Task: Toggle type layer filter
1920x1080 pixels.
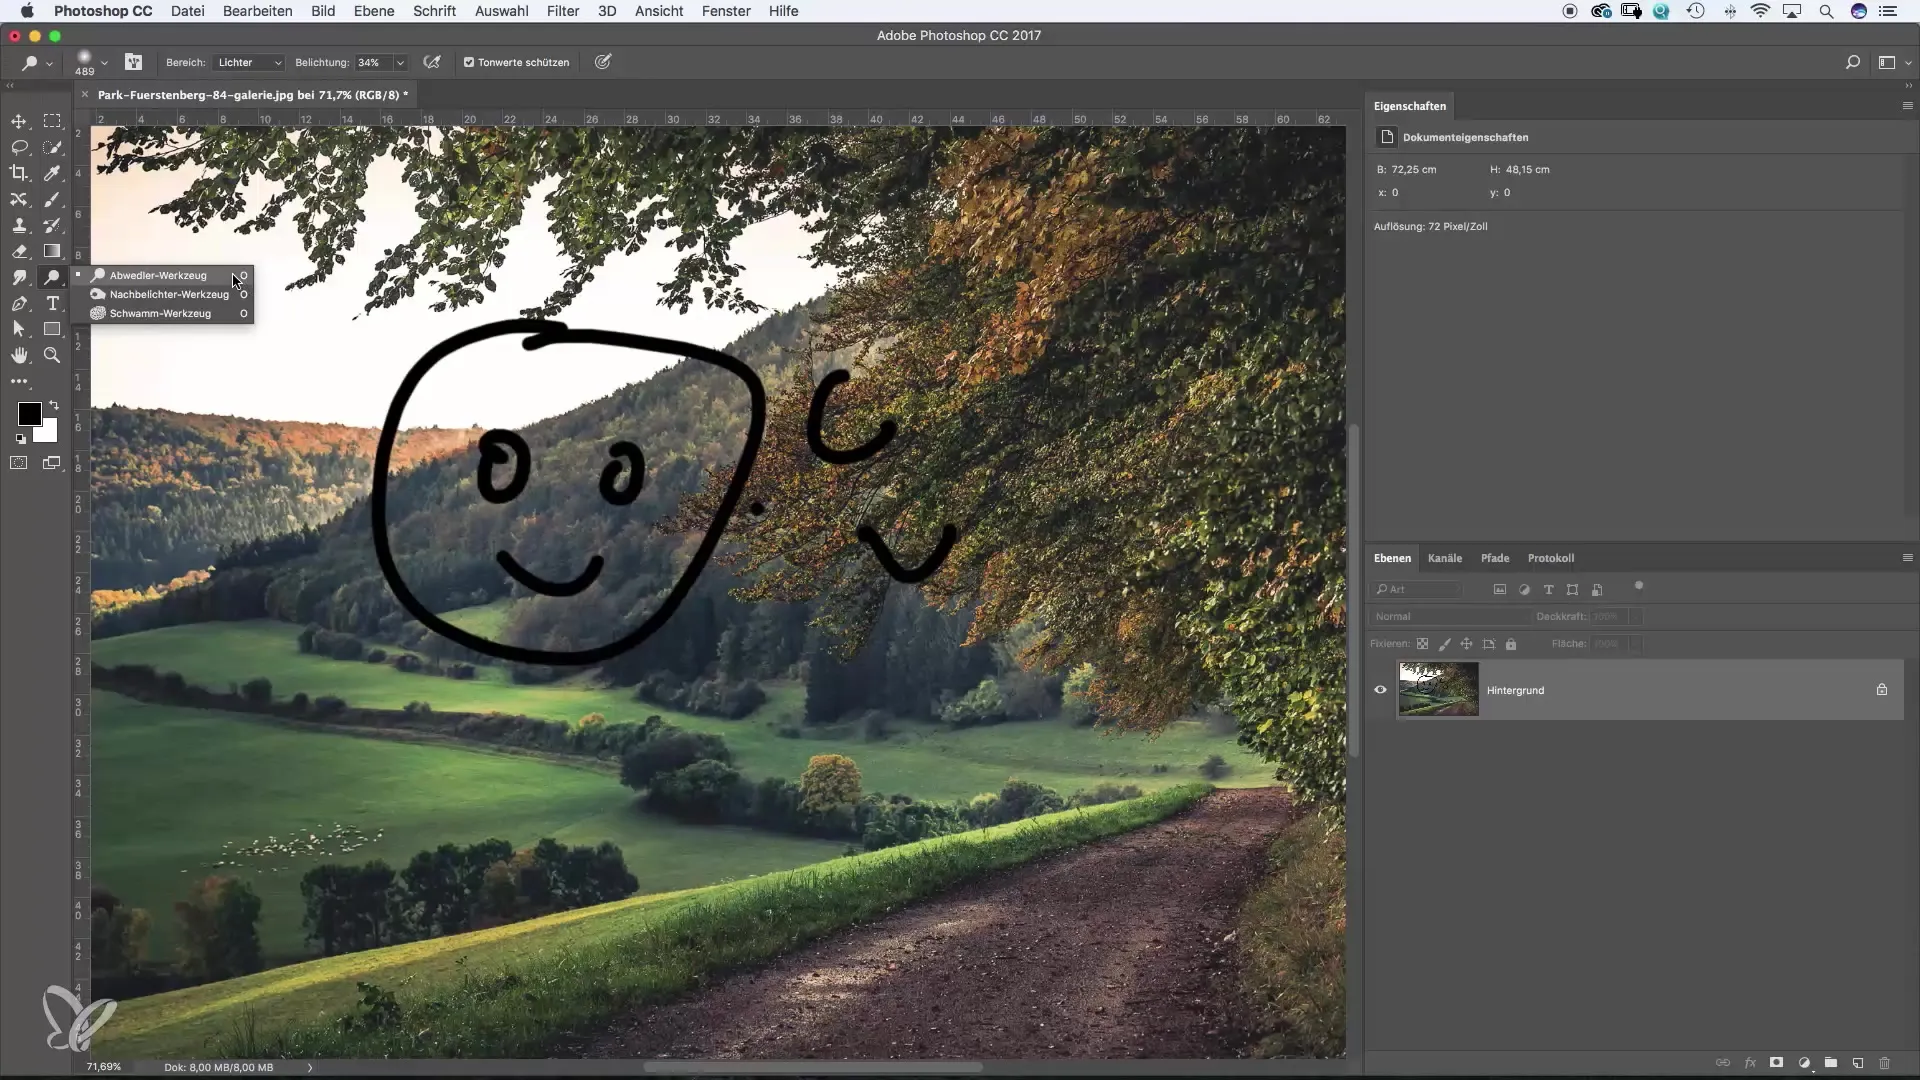Action: point(1548,590)
